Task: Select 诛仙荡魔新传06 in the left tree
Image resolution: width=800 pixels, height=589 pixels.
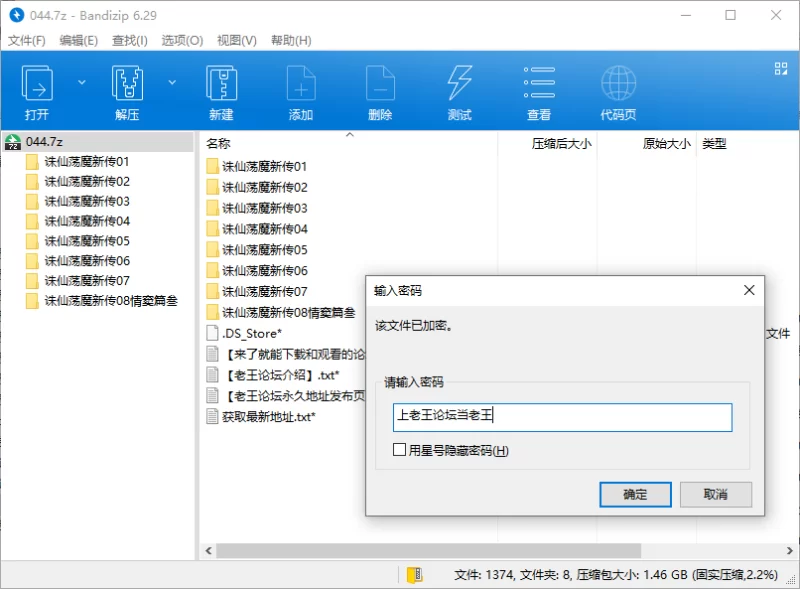Action: tap(87, 261)
